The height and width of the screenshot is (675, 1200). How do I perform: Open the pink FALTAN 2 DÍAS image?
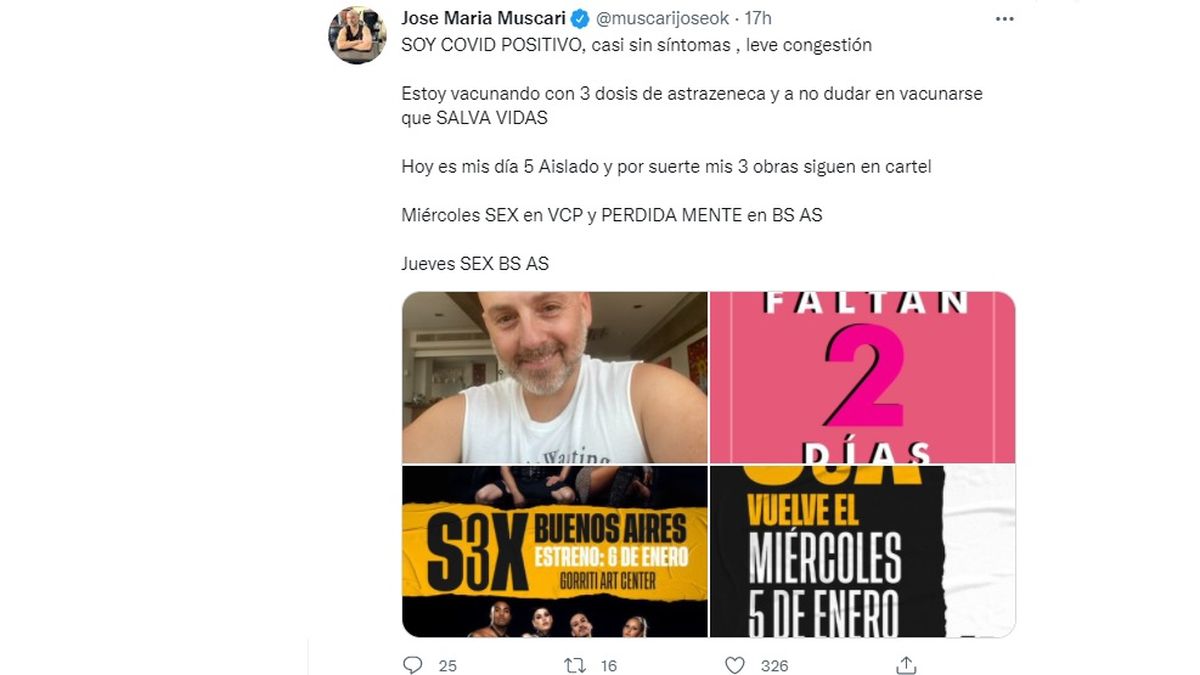pos(862,377)
